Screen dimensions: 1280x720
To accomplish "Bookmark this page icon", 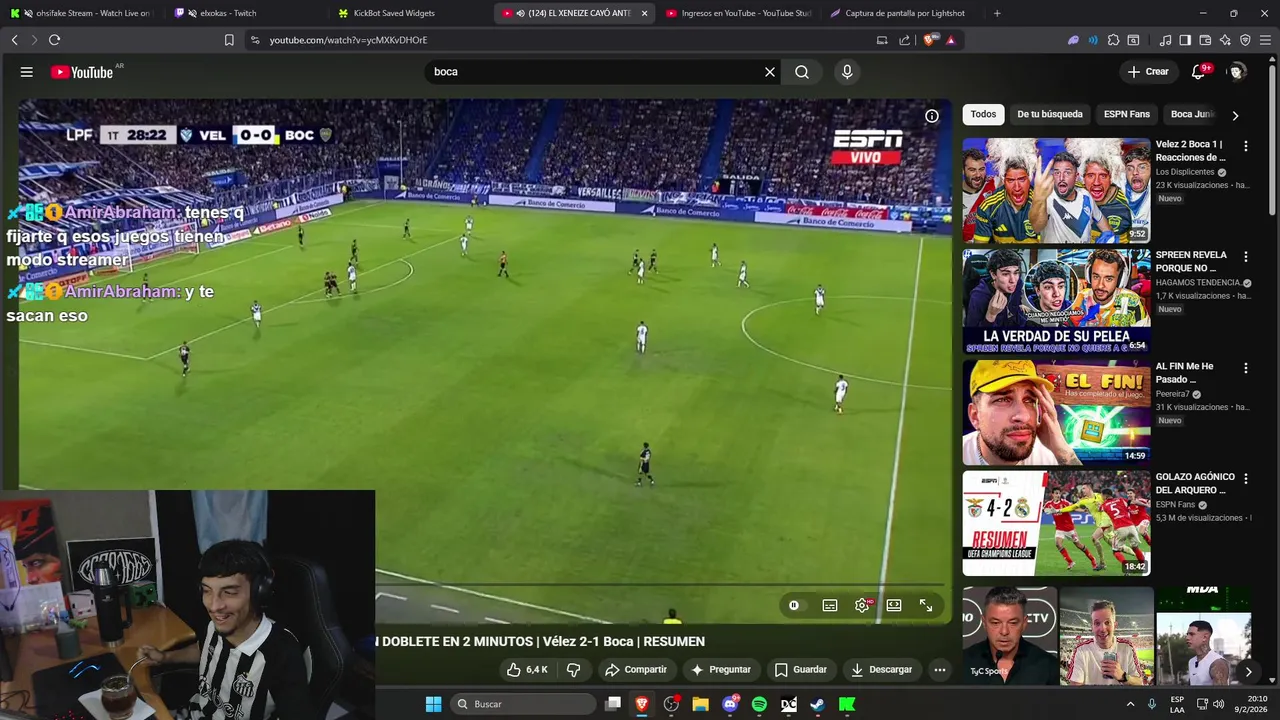I will pos(229,40).
